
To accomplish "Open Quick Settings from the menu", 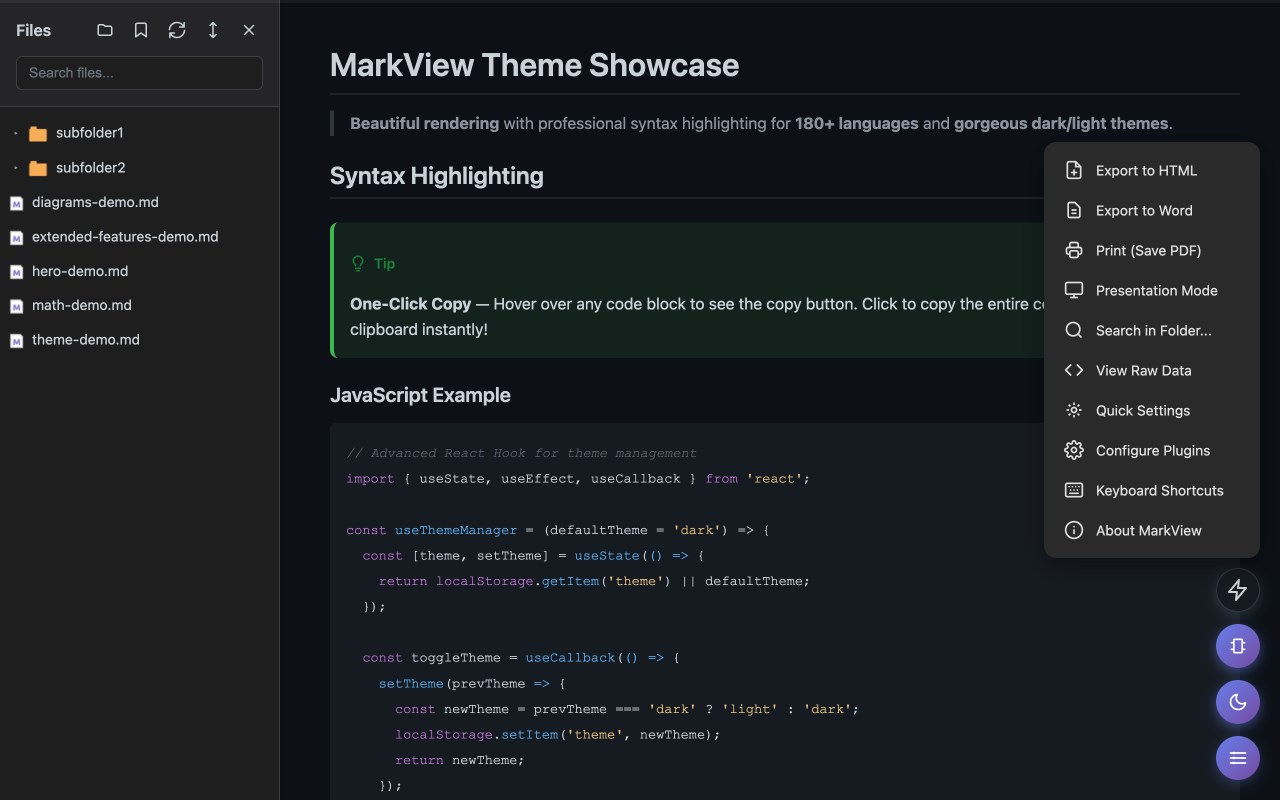I will pyautogui.click(x=1152, y=410).
